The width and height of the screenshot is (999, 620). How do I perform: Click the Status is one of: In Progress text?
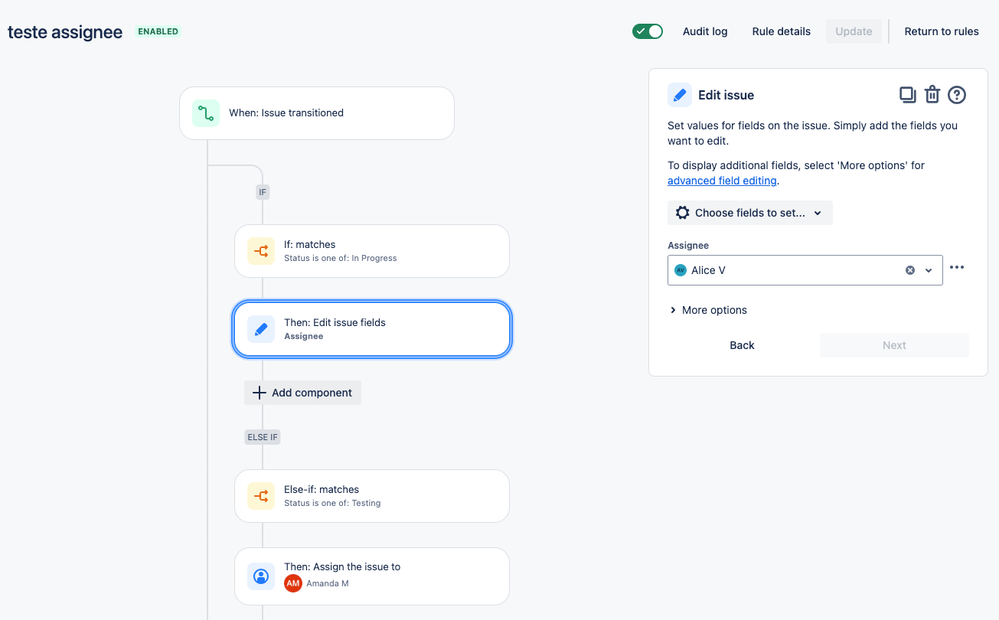point(340,258)
